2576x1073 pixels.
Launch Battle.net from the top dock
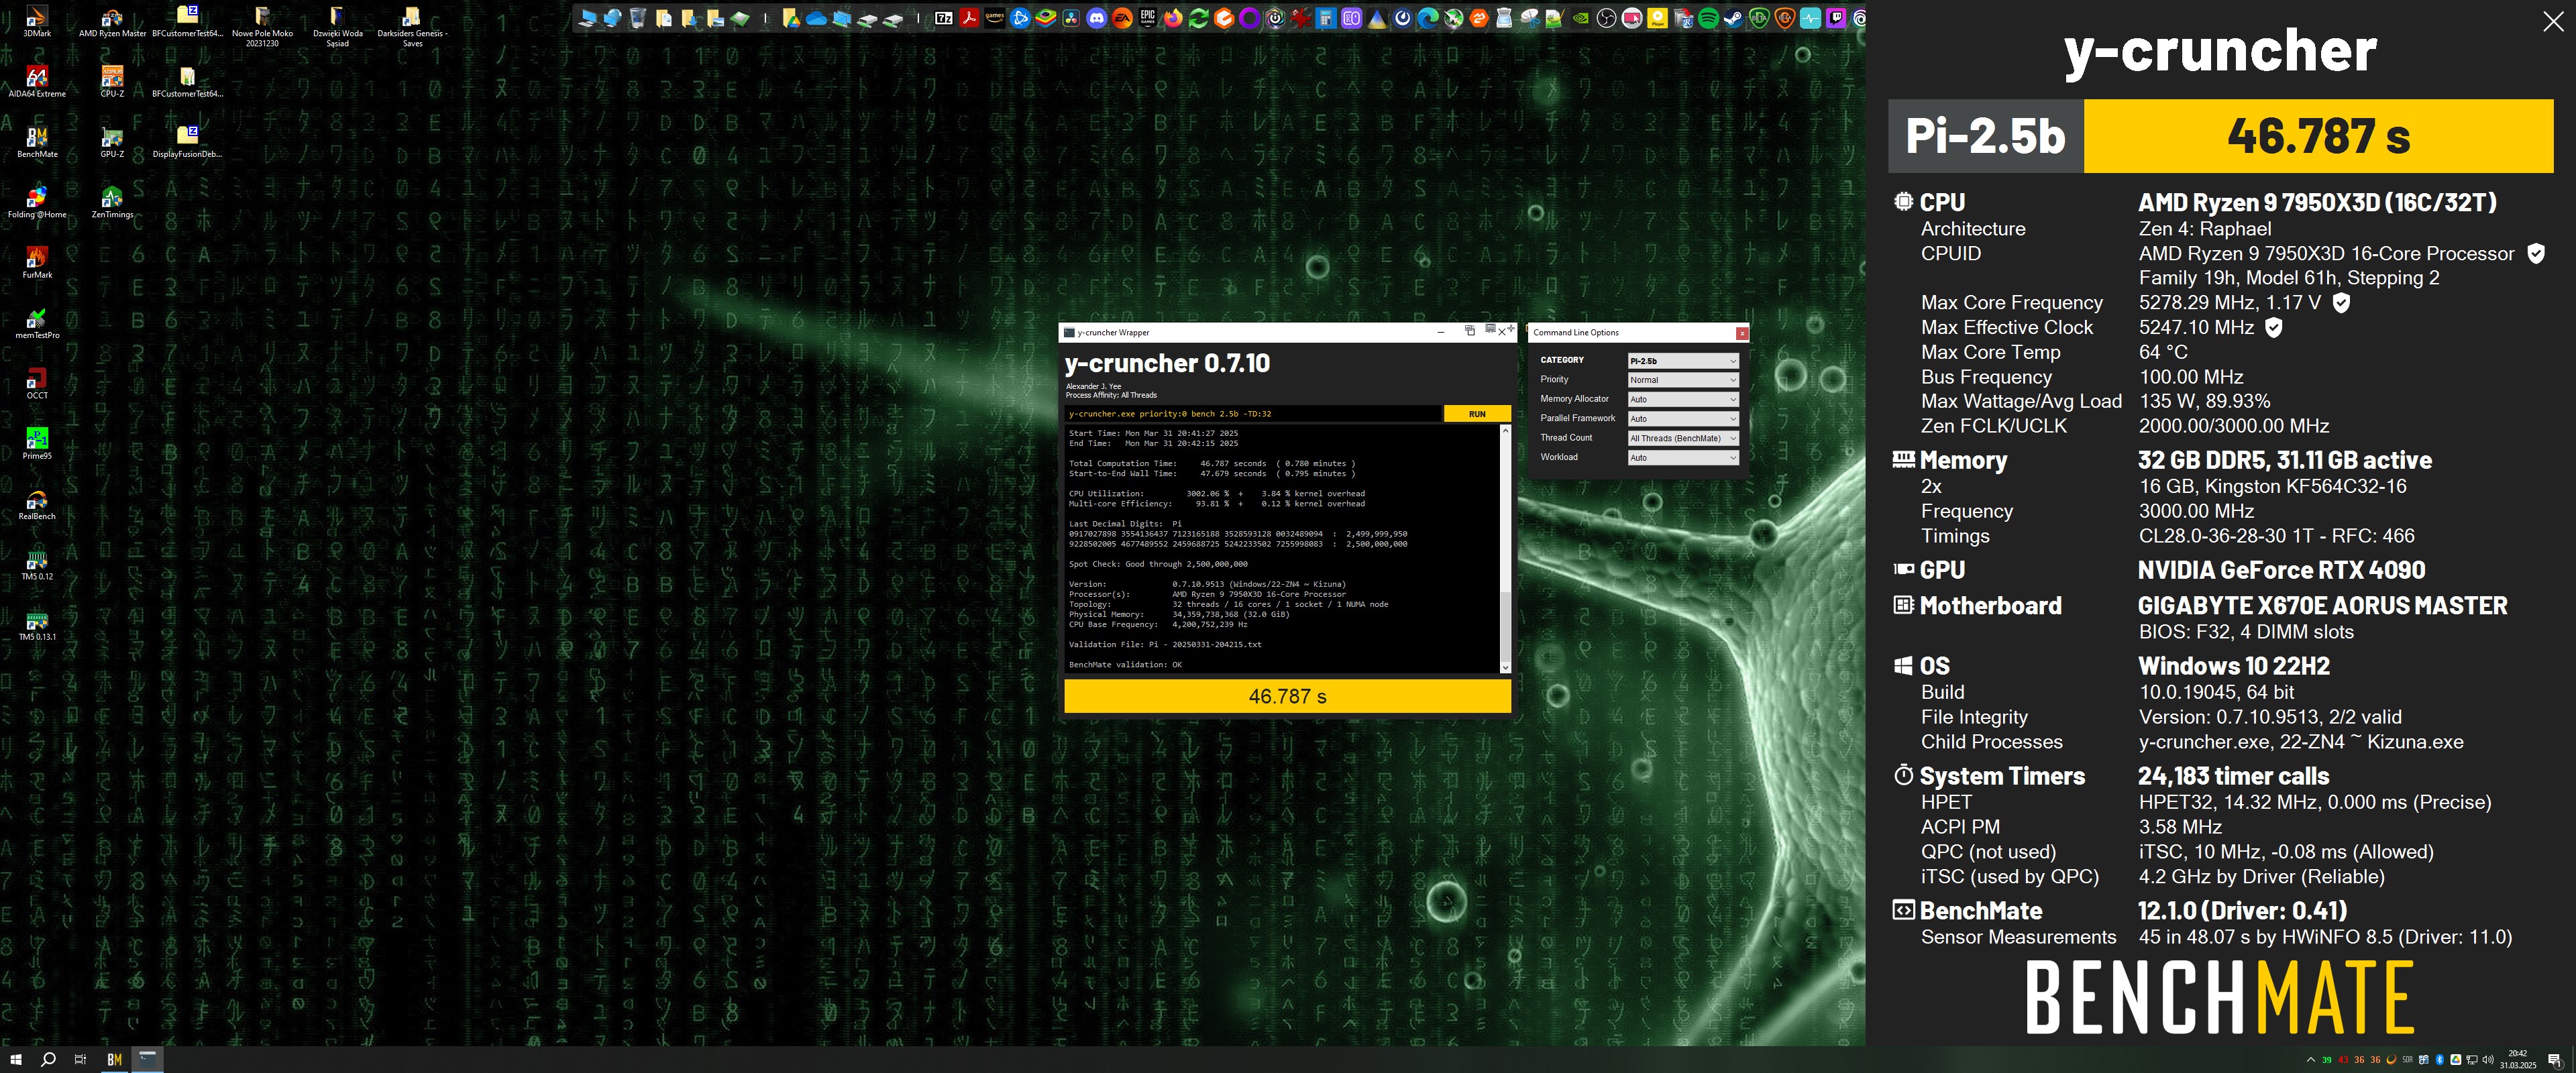(x=1021, y=18)
